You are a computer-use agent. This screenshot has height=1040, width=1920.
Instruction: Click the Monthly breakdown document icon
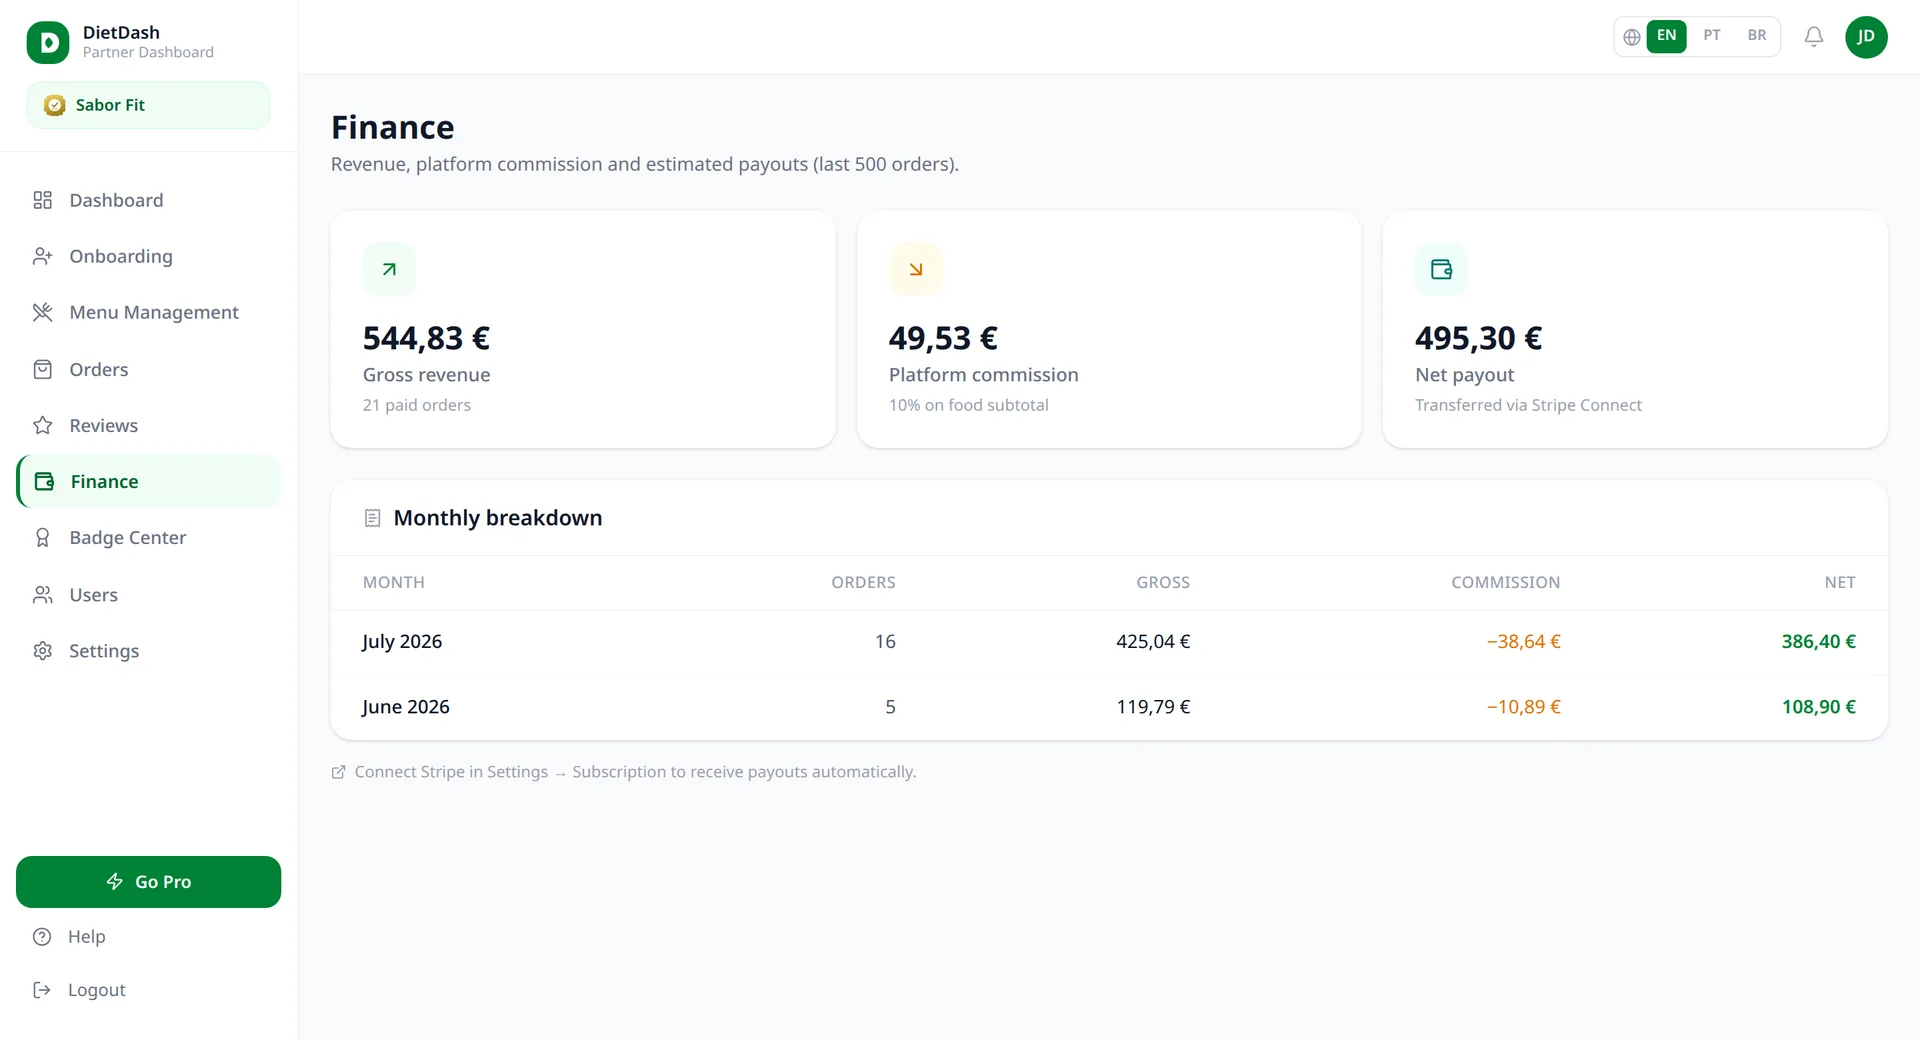(372, 518)
